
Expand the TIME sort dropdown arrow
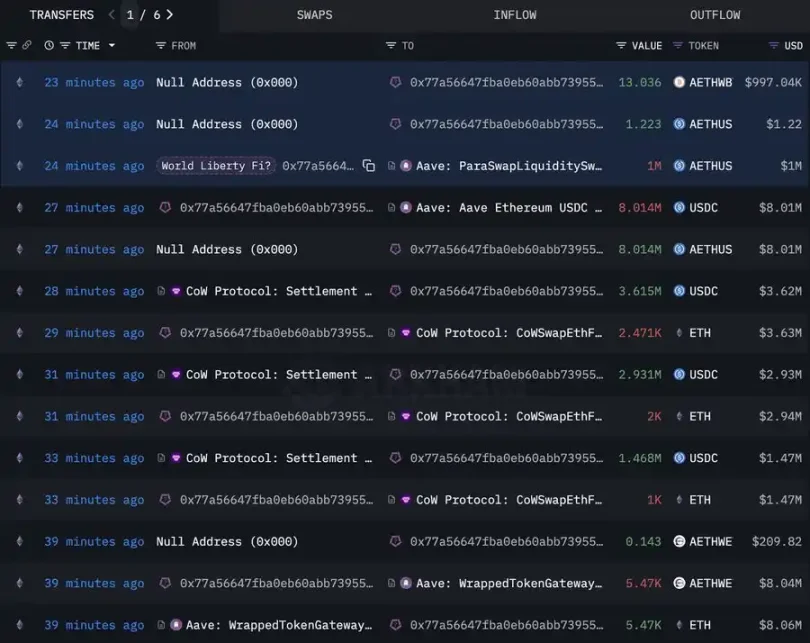tap(111, 46)
